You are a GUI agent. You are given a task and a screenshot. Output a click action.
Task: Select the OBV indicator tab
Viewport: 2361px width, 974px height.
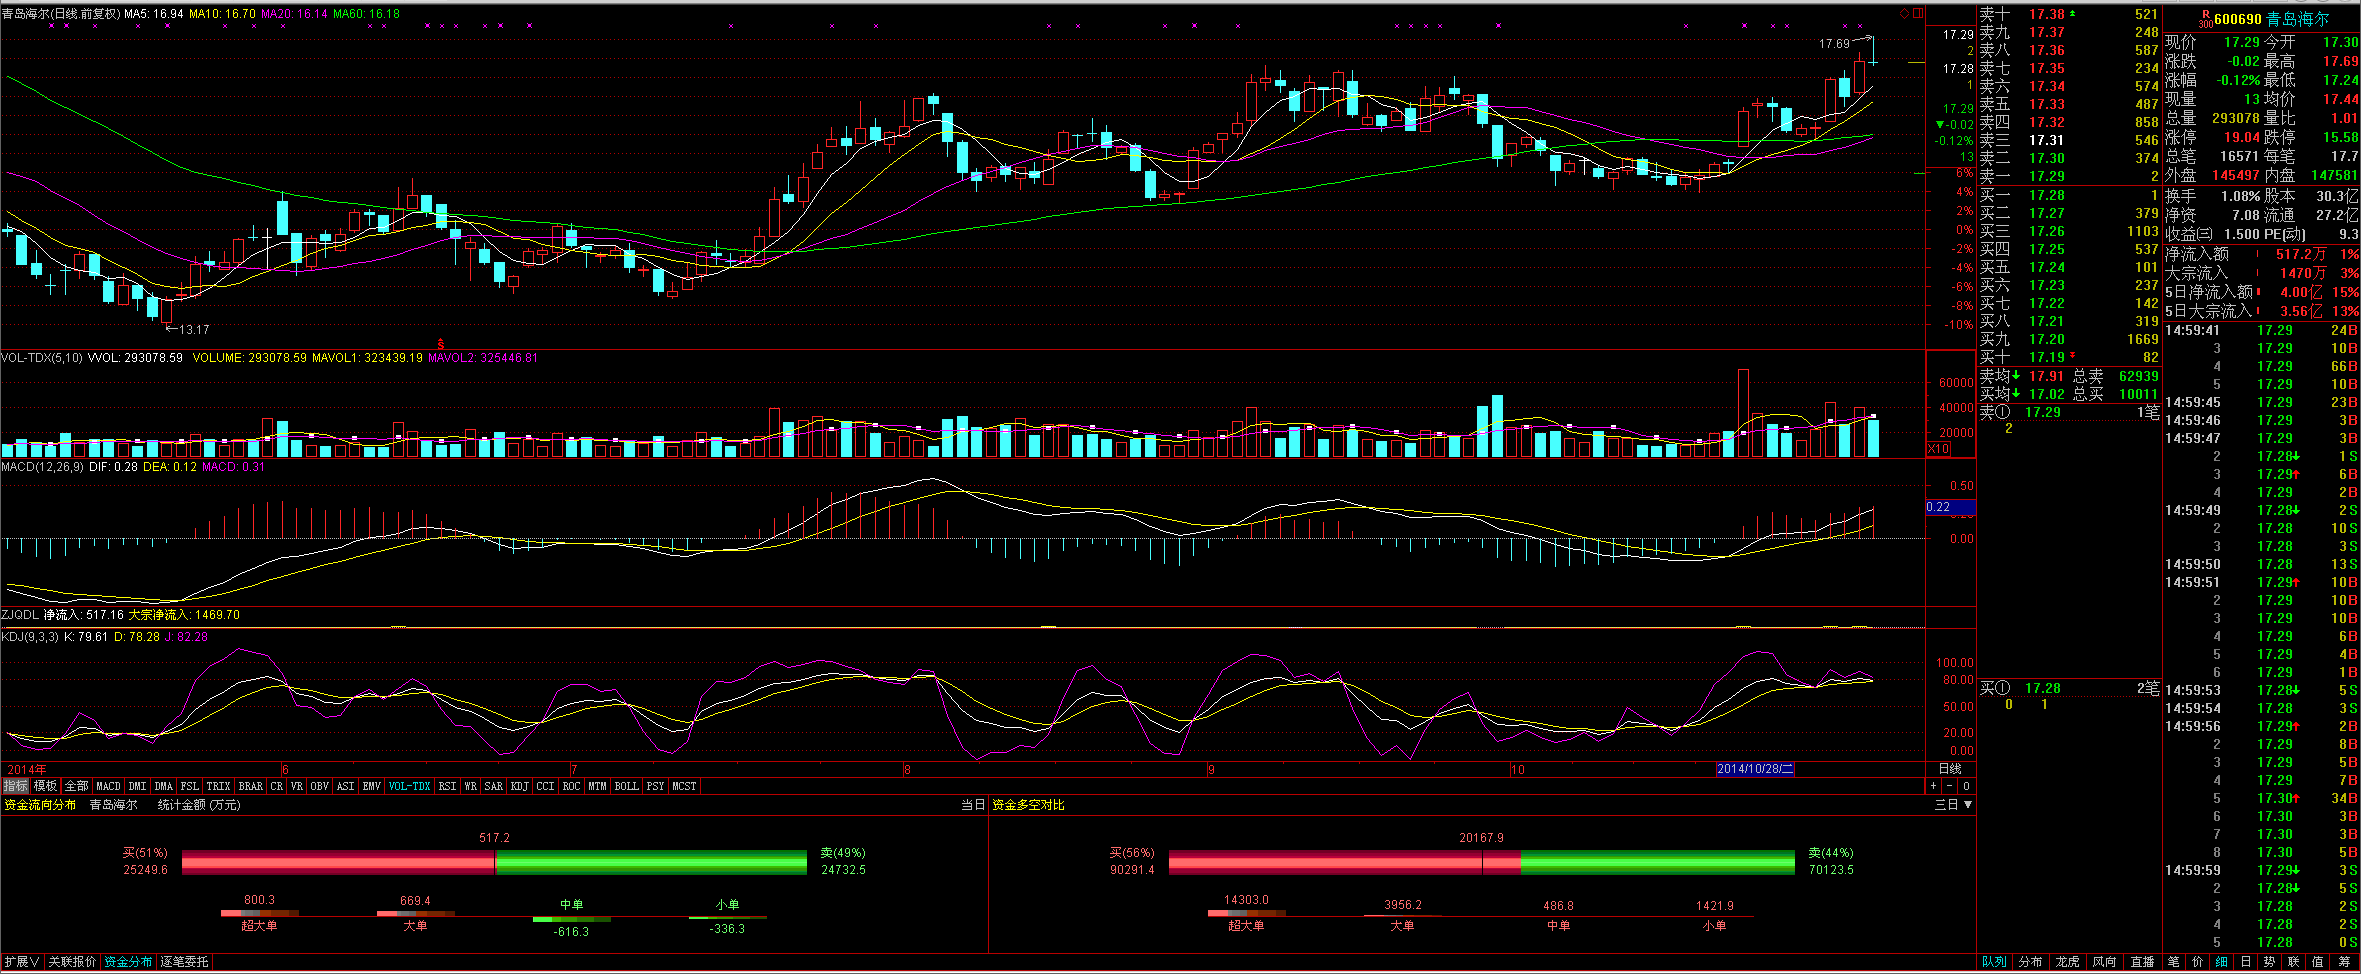pos(320,786)
